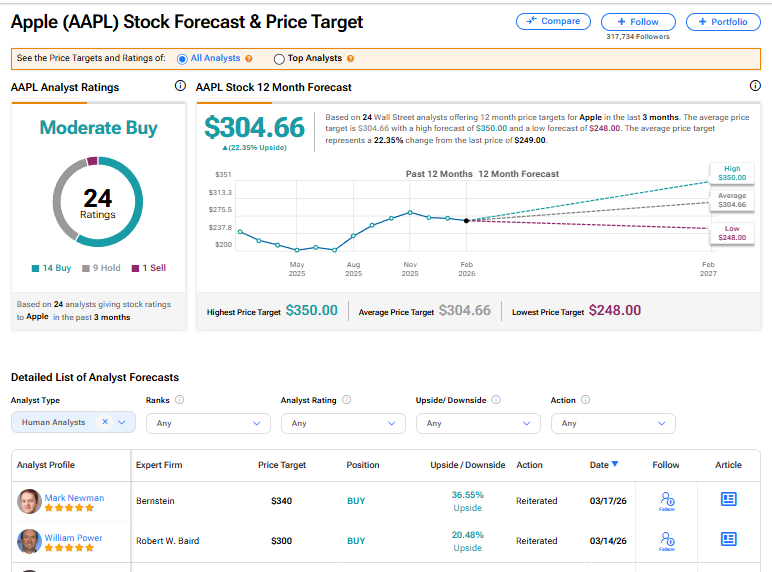The image size is (772, 572).
Task: Click info icon next to Ranks filter
Action: point(179,400)
